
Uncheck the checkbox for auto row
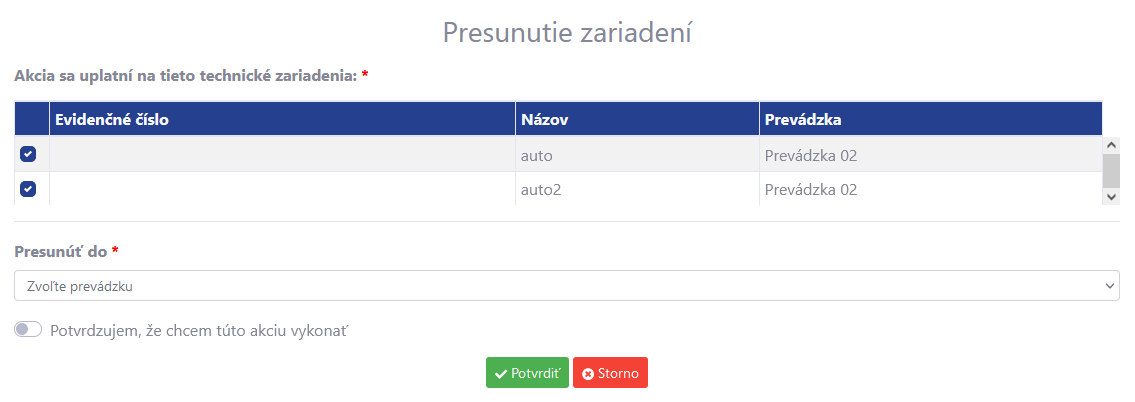click(x=28, y=154)
